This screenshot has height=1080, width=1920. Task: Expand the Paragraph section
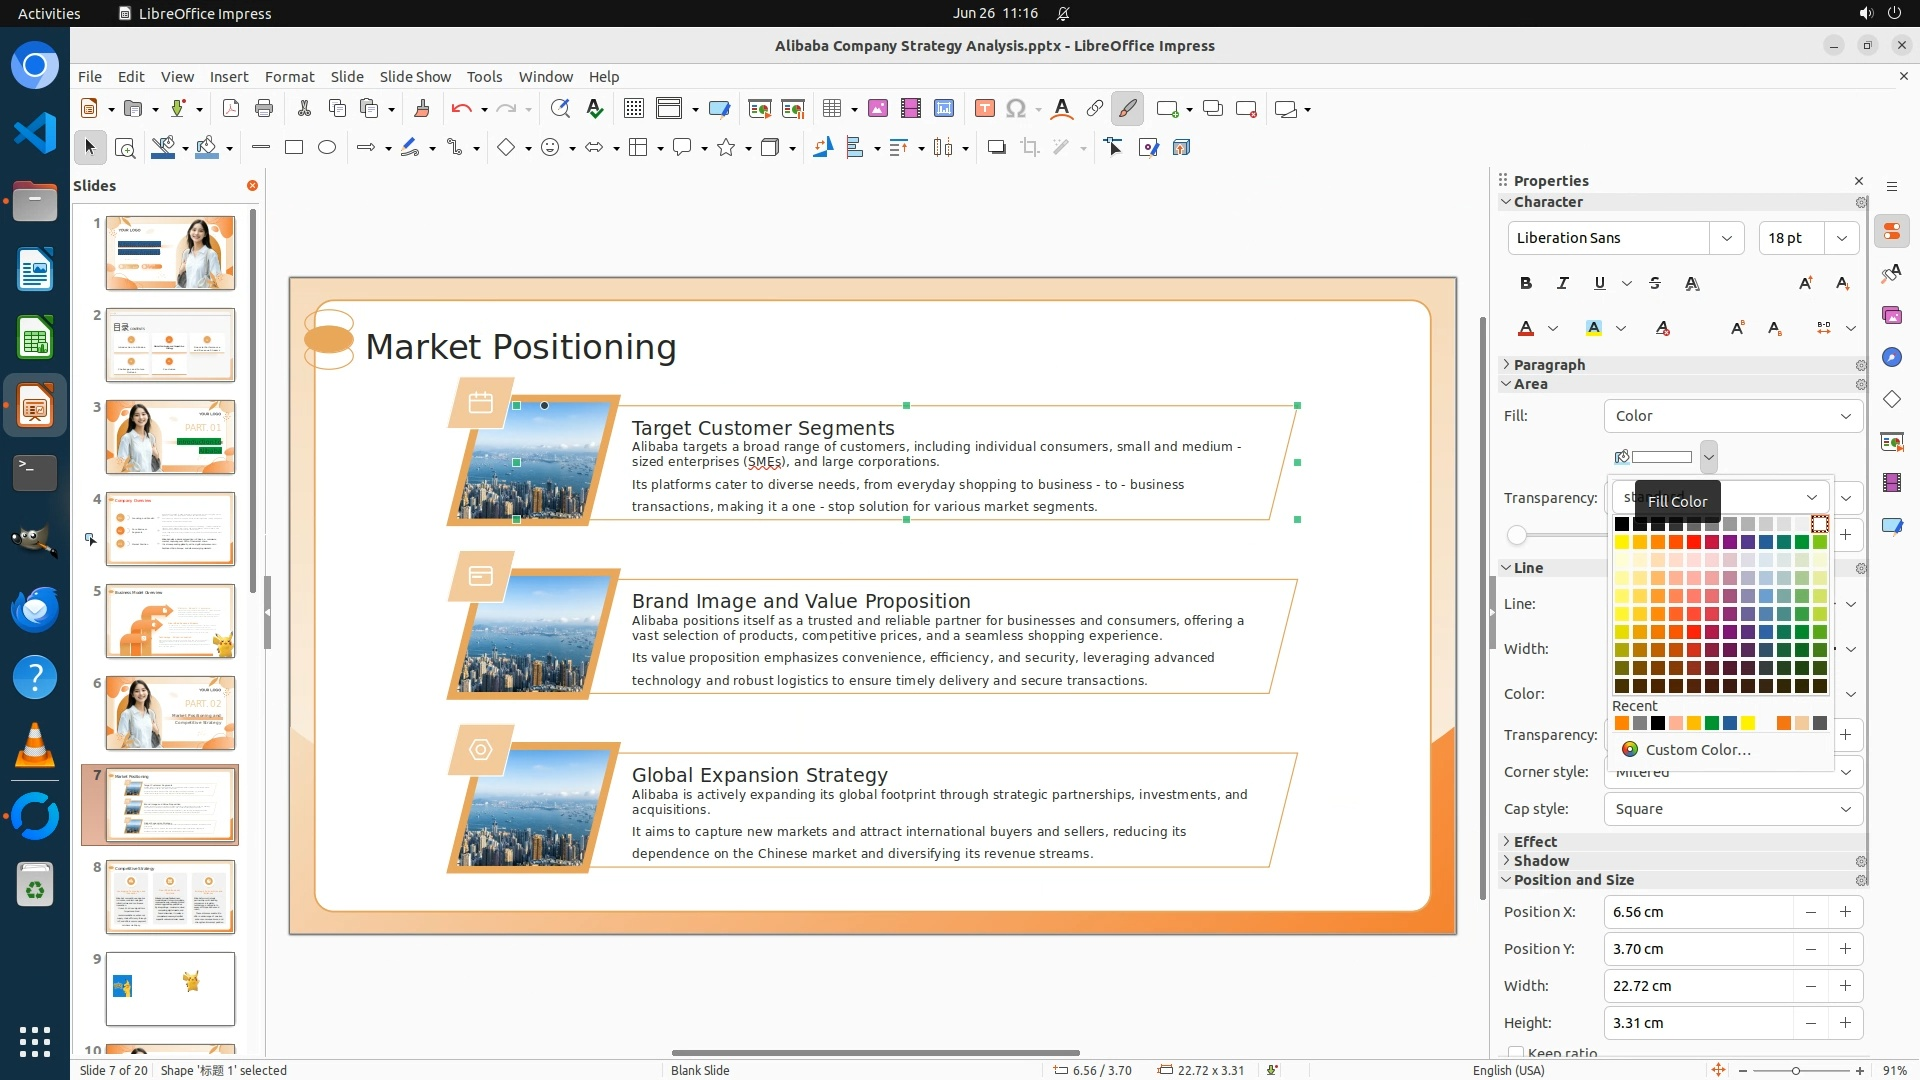[x=1548, y=365]
